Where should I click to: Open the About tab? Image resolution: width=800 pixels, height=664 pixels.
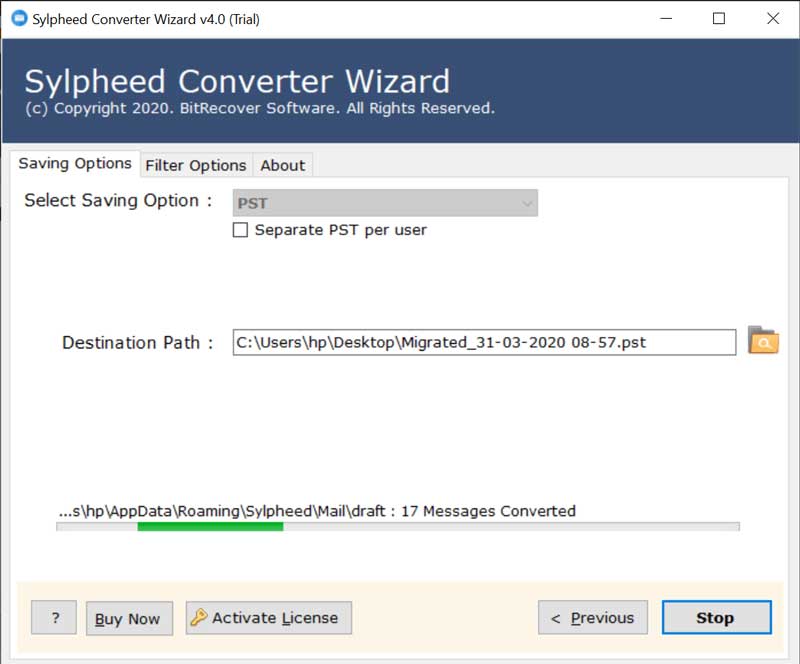(x=283, y=165)
